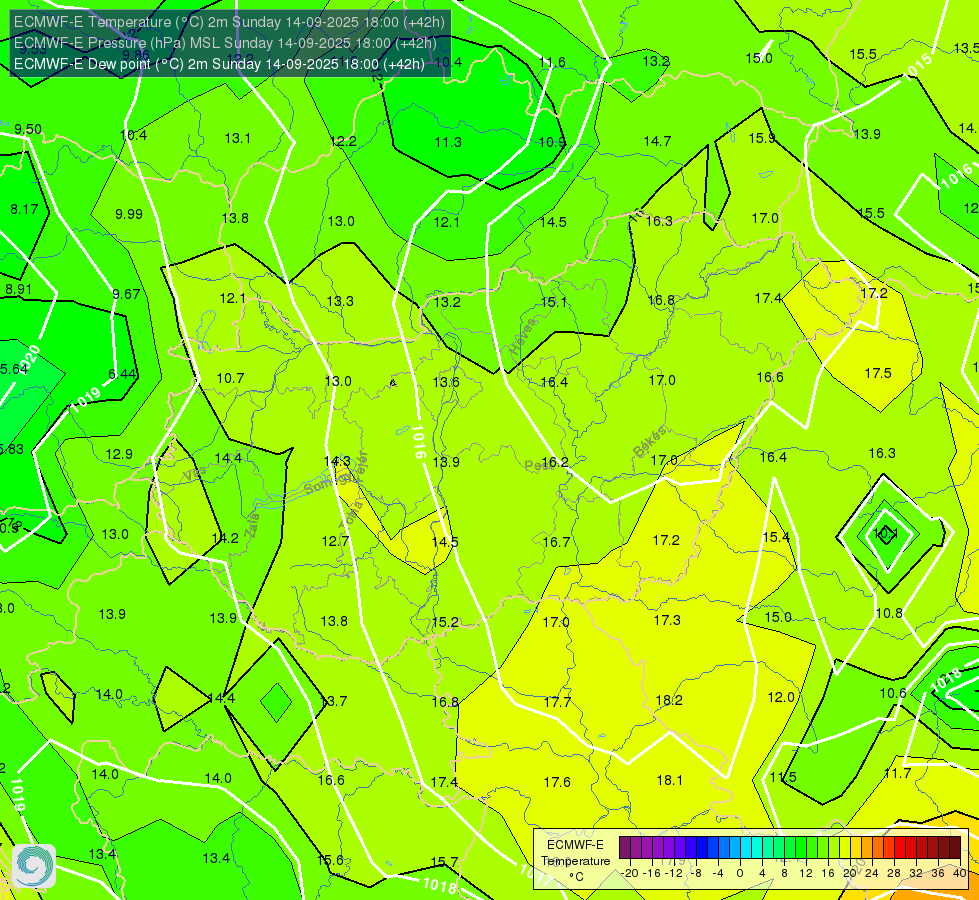Click the 14.2 temperature value

tap(225, 538)
